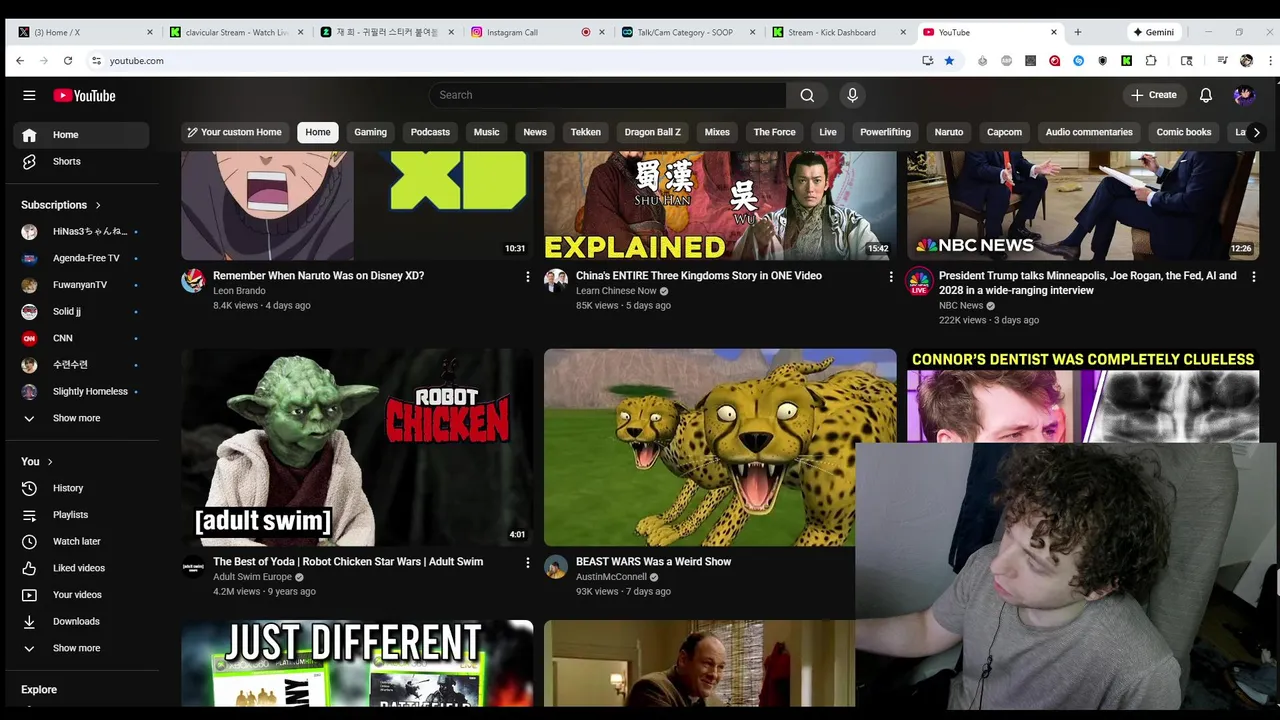The image size is (1280, 720).
Task: Select the Powerlifting chip
Action: pyautogui.click(x=885, y=132)
